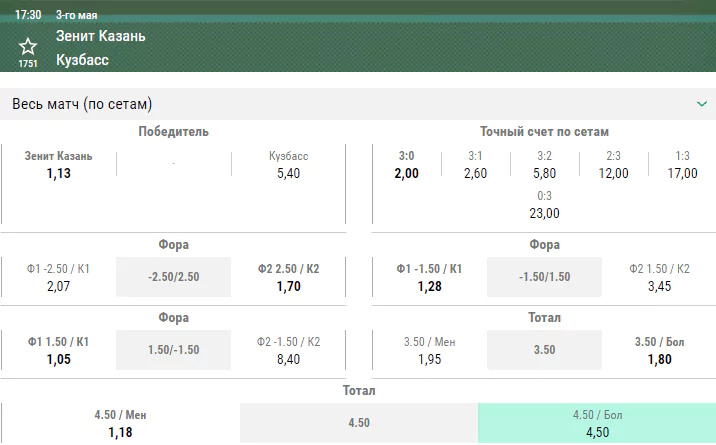Click the 1.50/-1.50 handicap value cell
Viewport: 716px width, 445px height.
pyautogui.click(x=174, y=350)
